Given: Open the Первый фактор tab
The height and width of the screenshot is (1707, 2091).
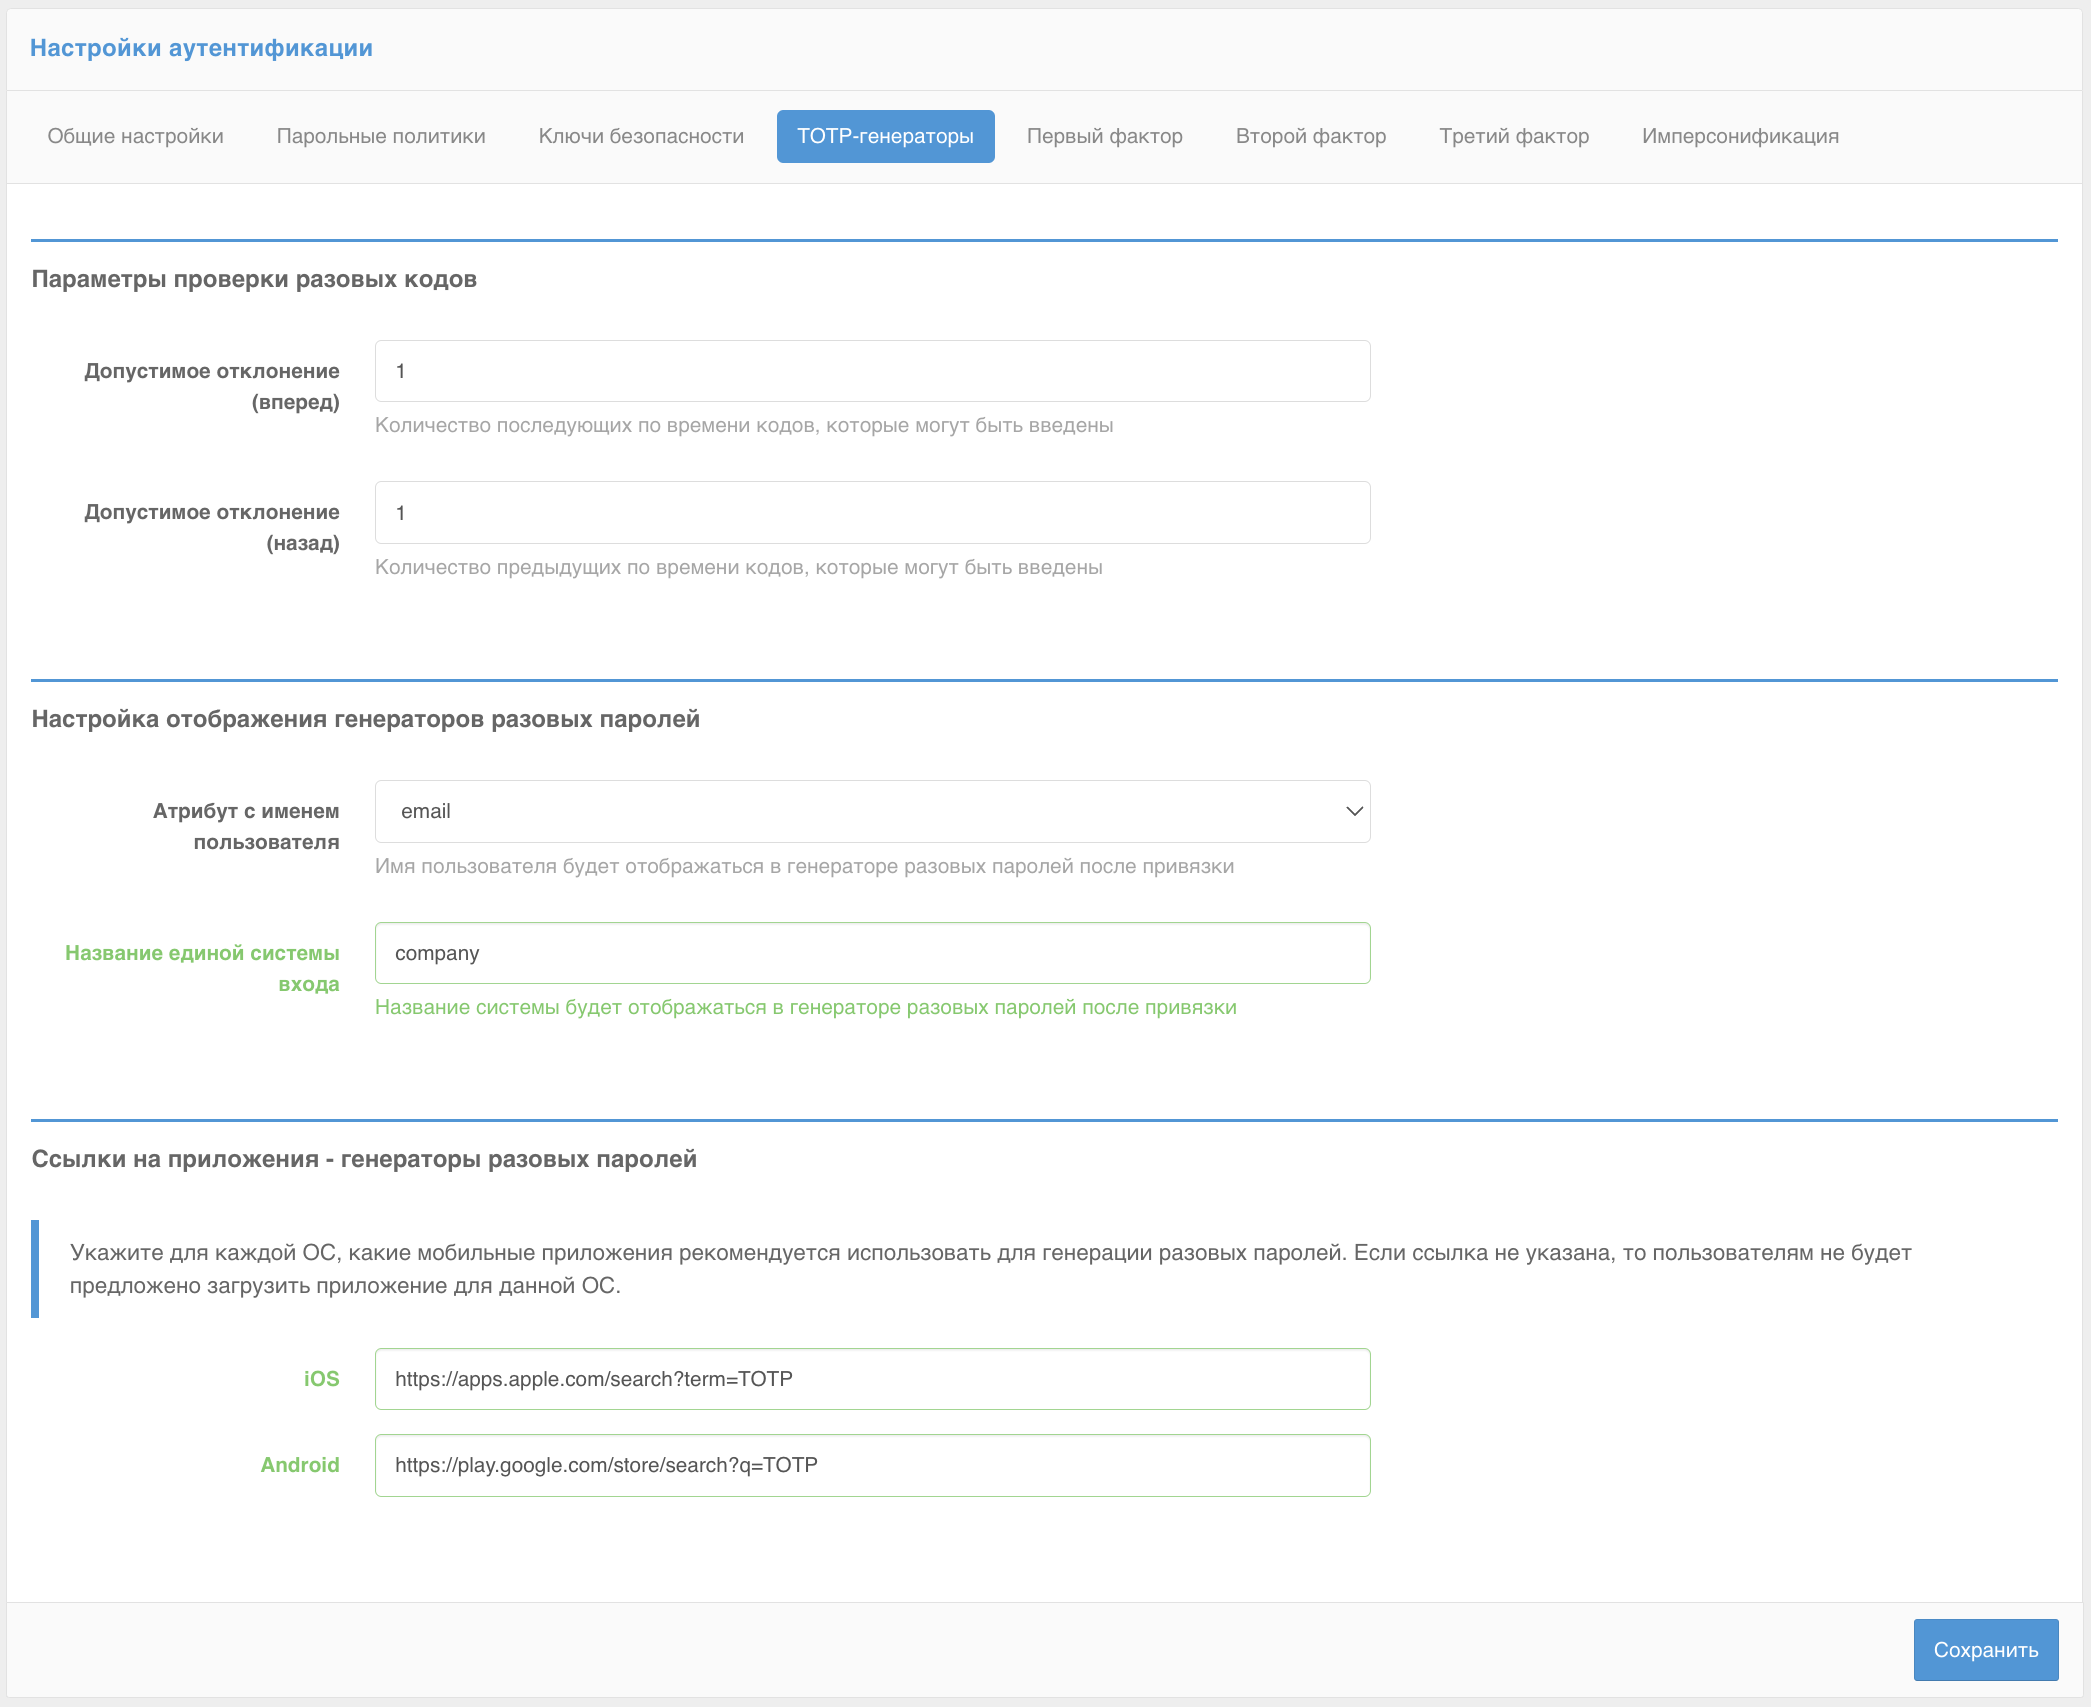Looking at the screenshot, I should (x=1104, y=136).
